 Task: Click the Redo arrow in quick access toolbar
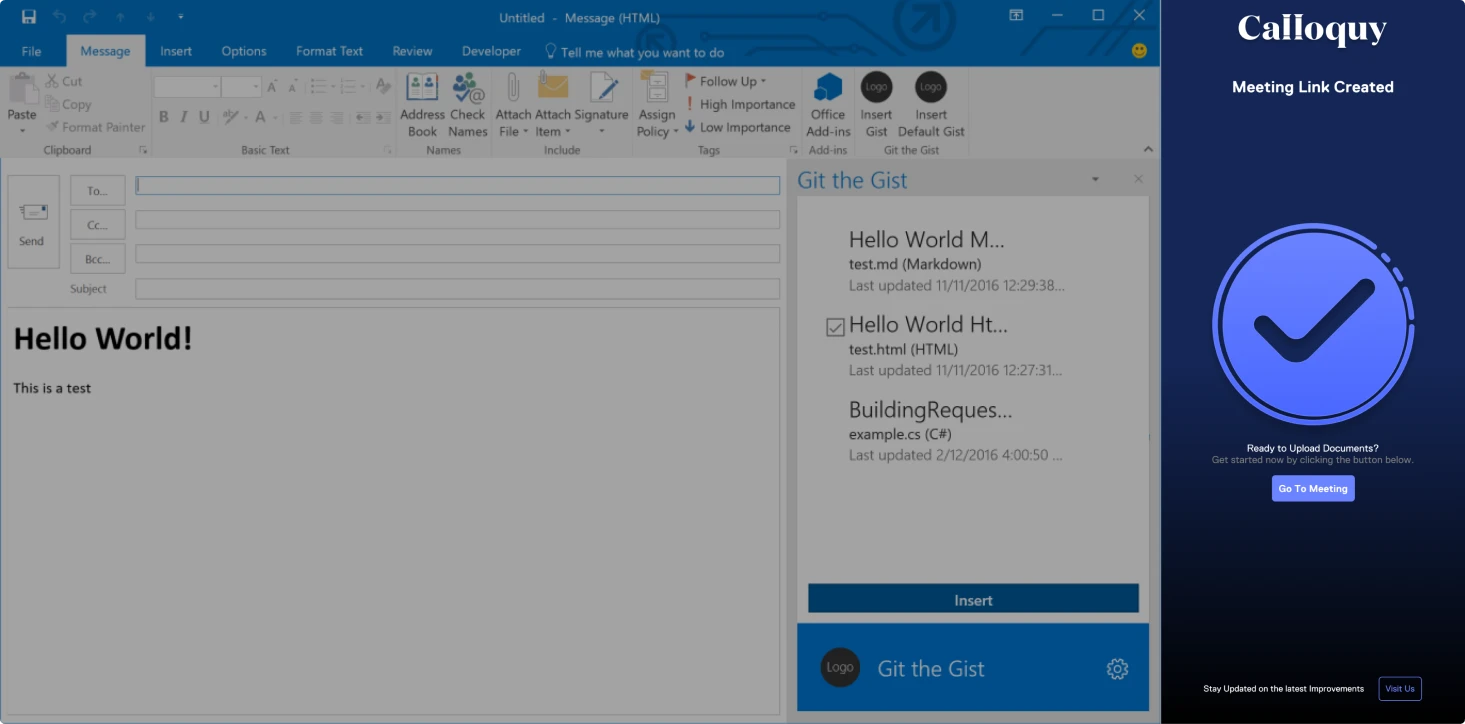pyautogui.click(x=90, y=17)
